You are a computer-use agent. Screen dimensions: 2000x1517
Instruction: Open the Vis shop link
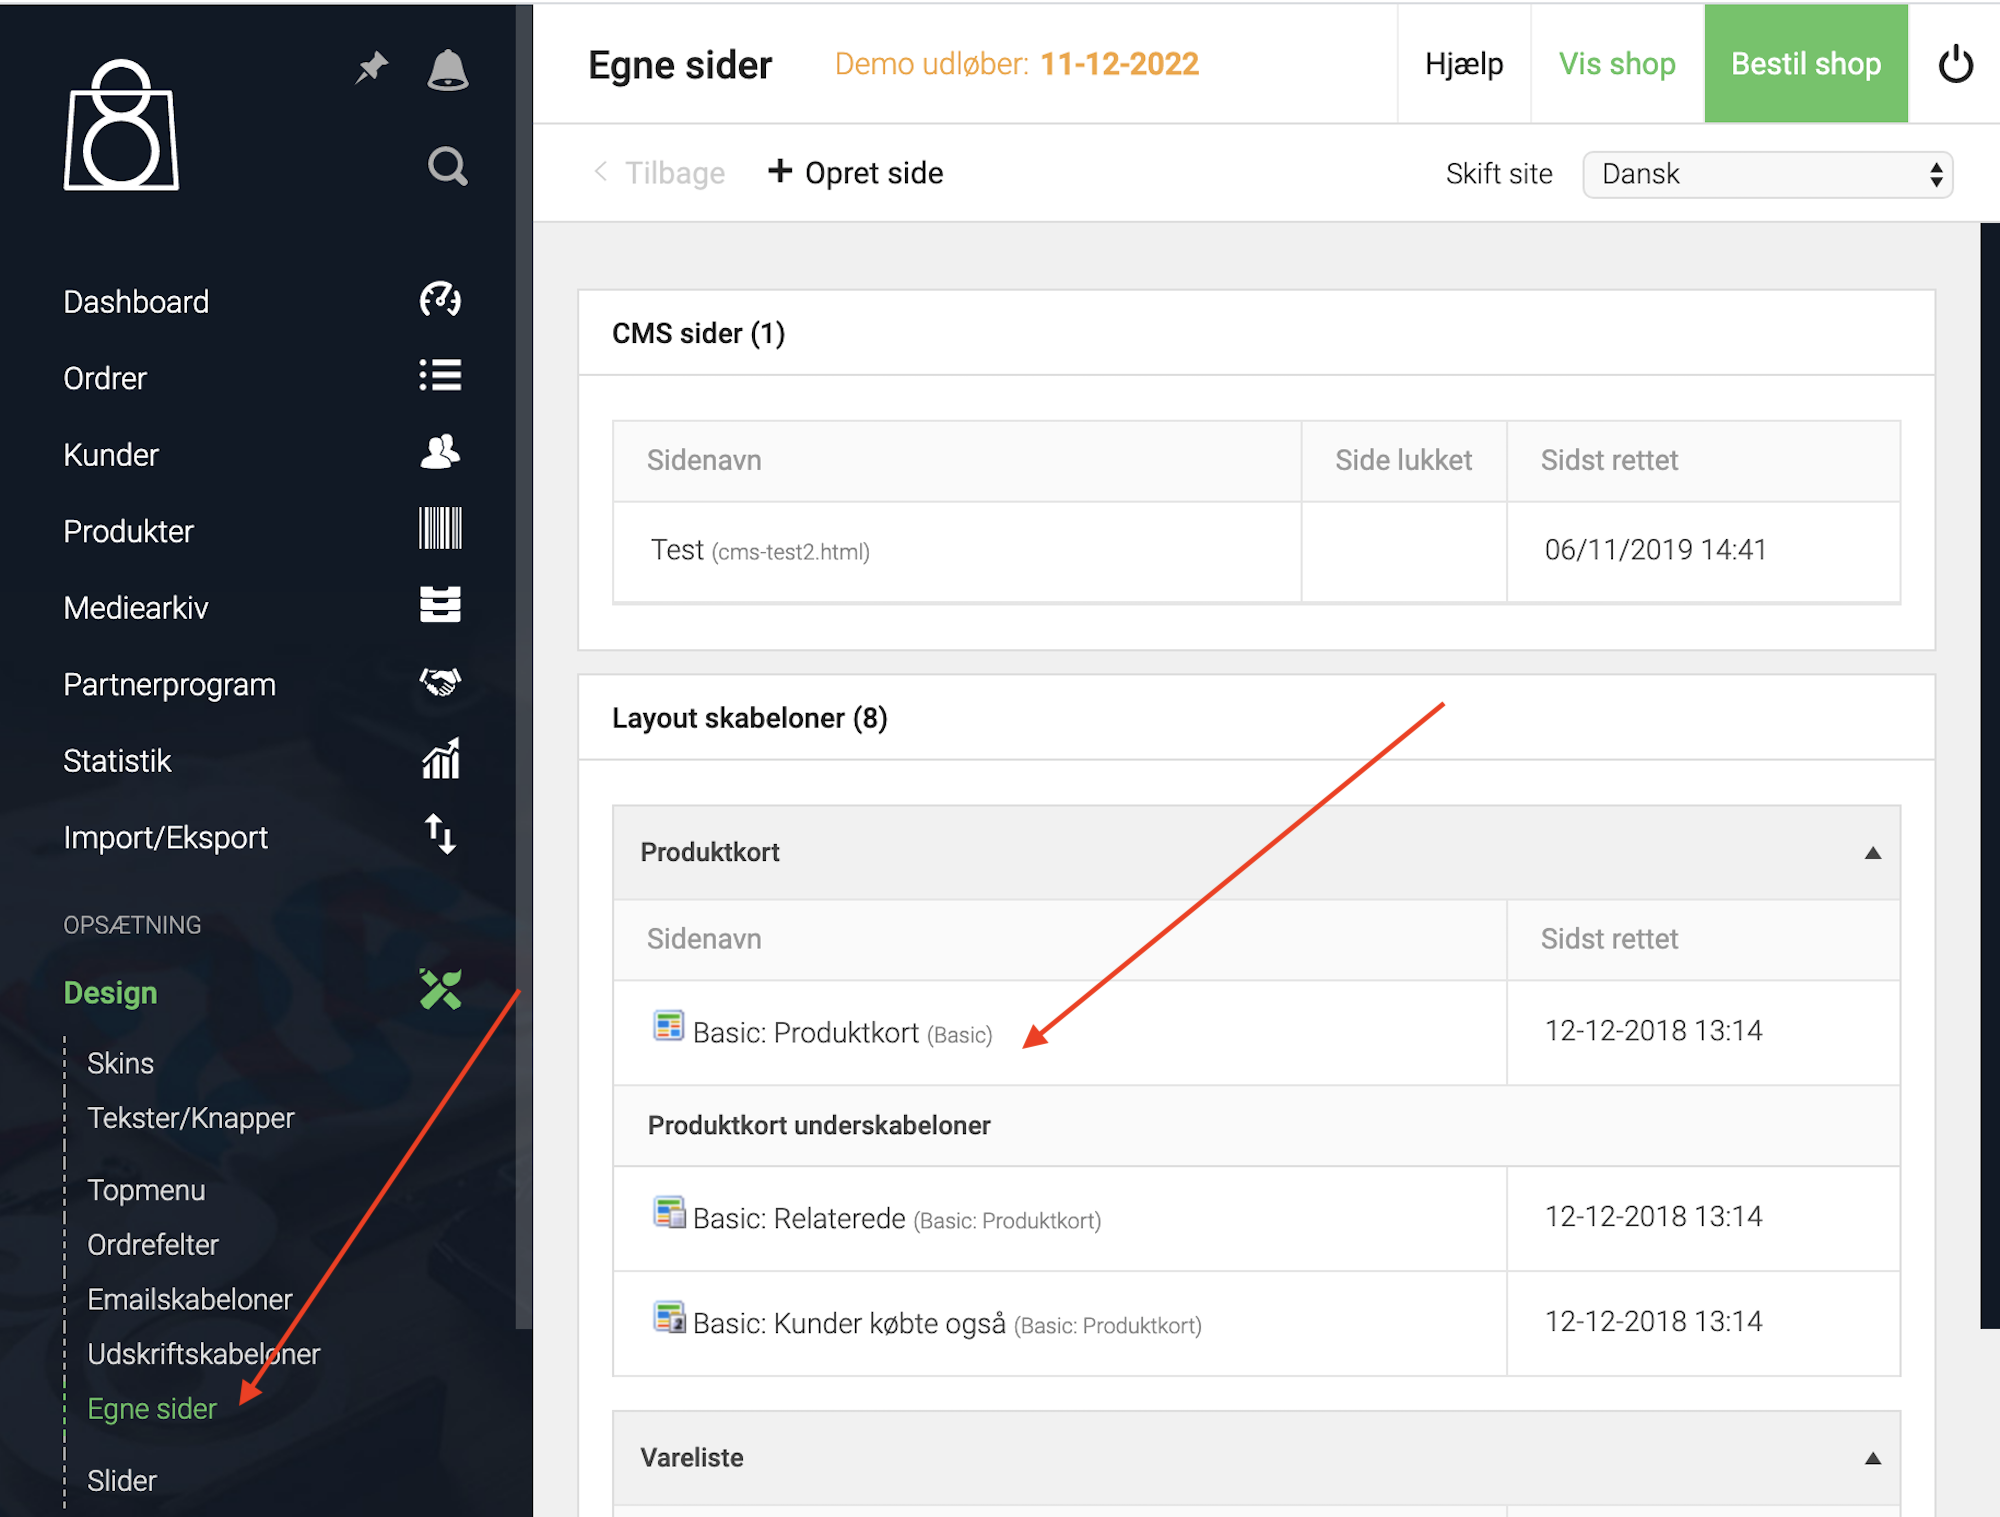point(1617,64)
